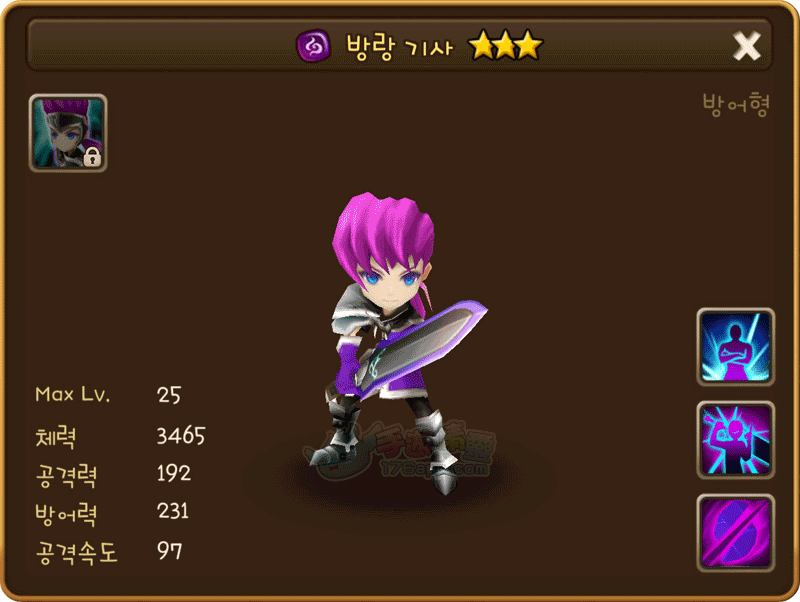Click the first gold star rating
800x602 pixels.
pyautogui.click(x=481, y=45)
